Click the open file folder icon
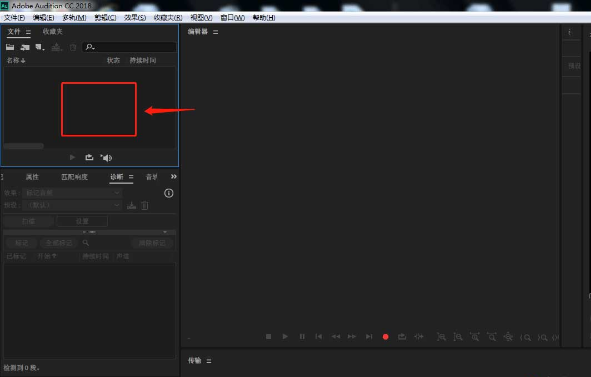 pos(10,47)
